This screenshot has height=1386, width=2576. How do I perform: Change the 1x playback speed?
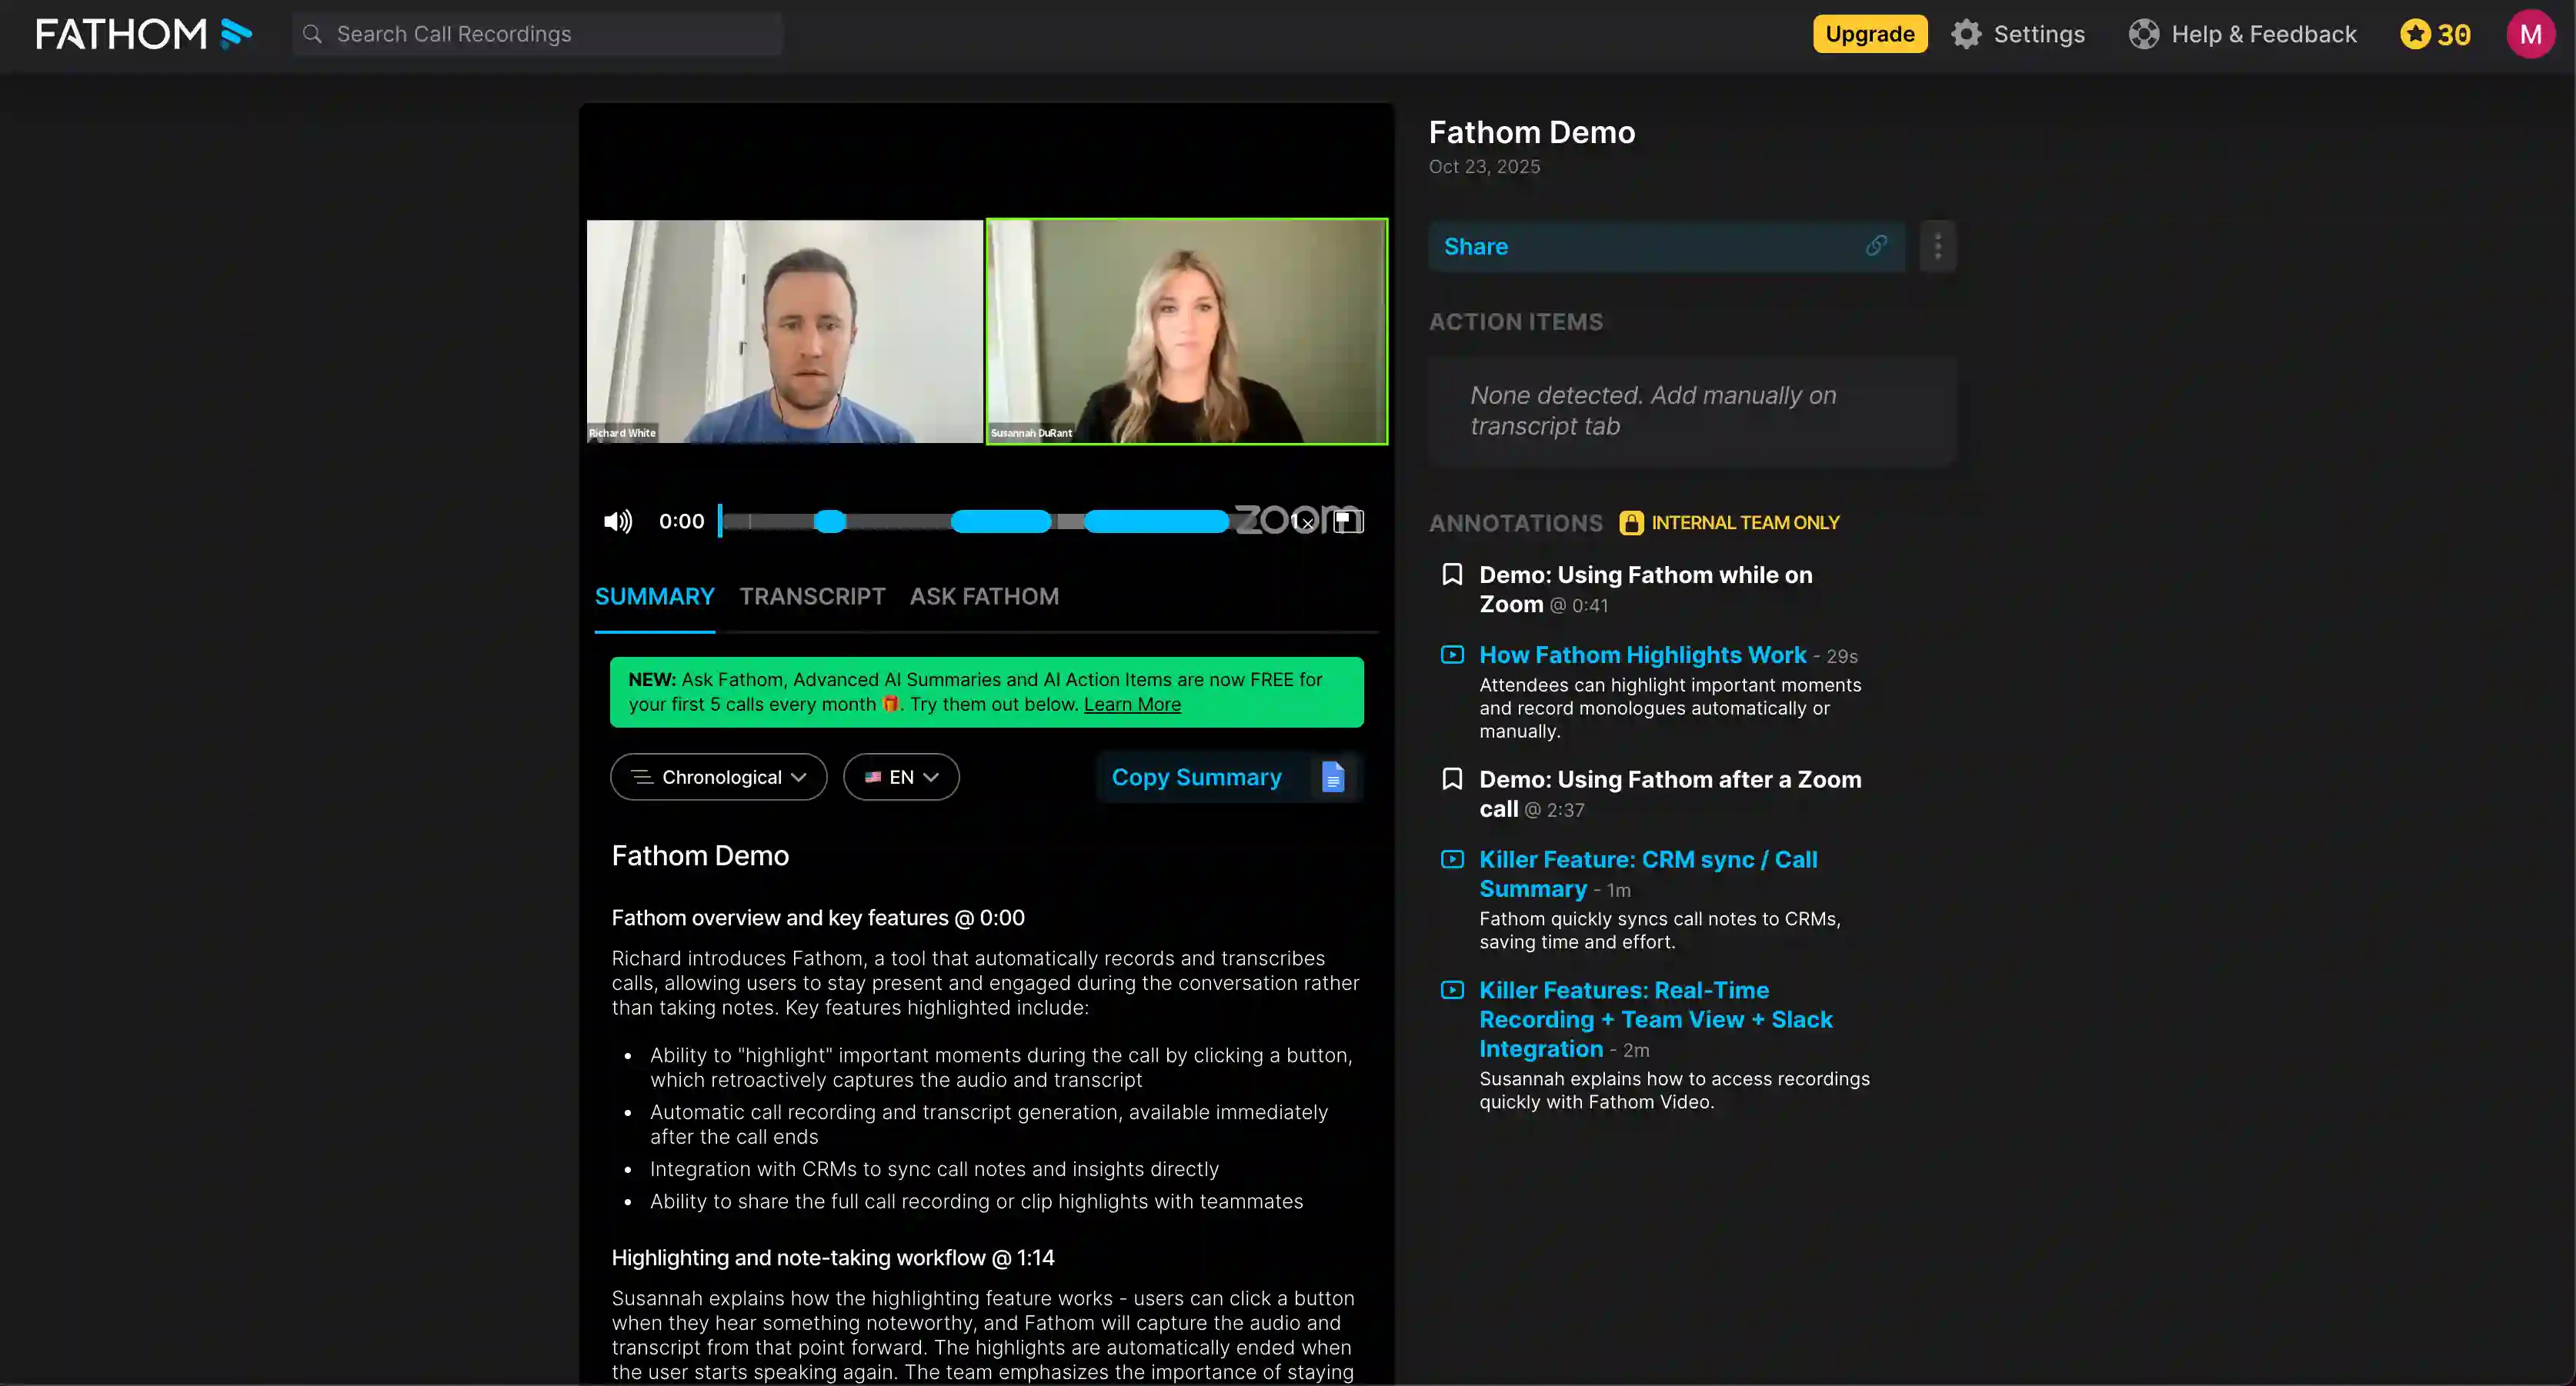(x=1301, y=521)
